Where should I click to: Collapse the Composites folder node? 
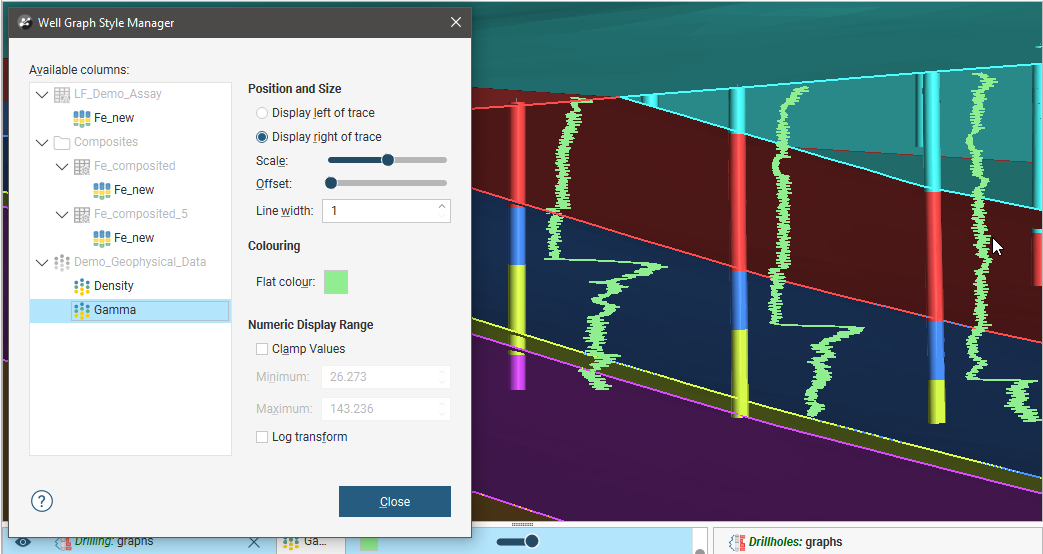click(41, 142)
